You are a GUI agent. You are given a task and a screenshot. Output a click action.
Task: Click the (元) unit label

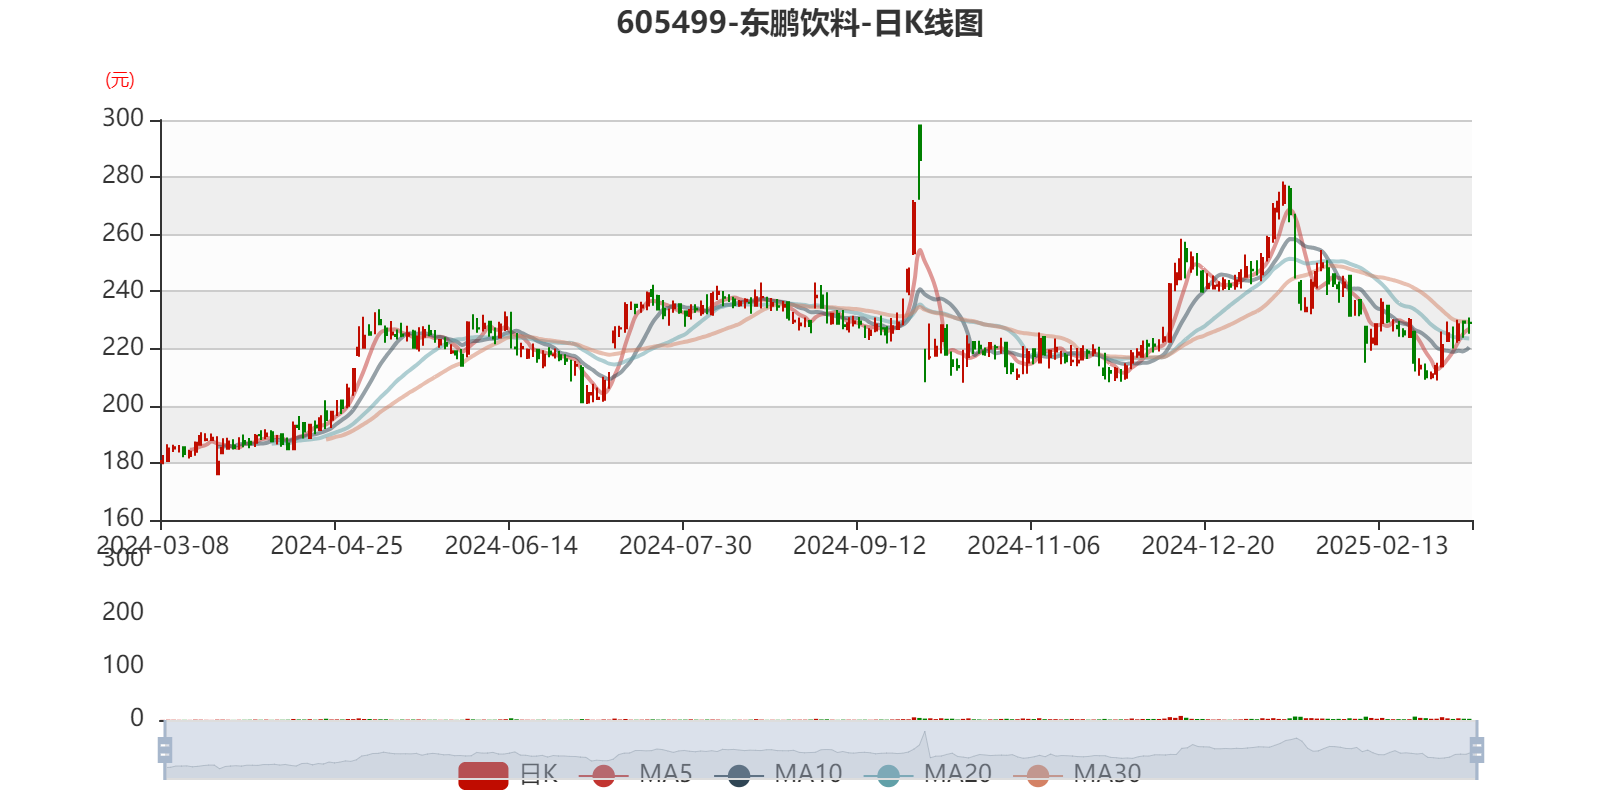click(x=120, y=80)
